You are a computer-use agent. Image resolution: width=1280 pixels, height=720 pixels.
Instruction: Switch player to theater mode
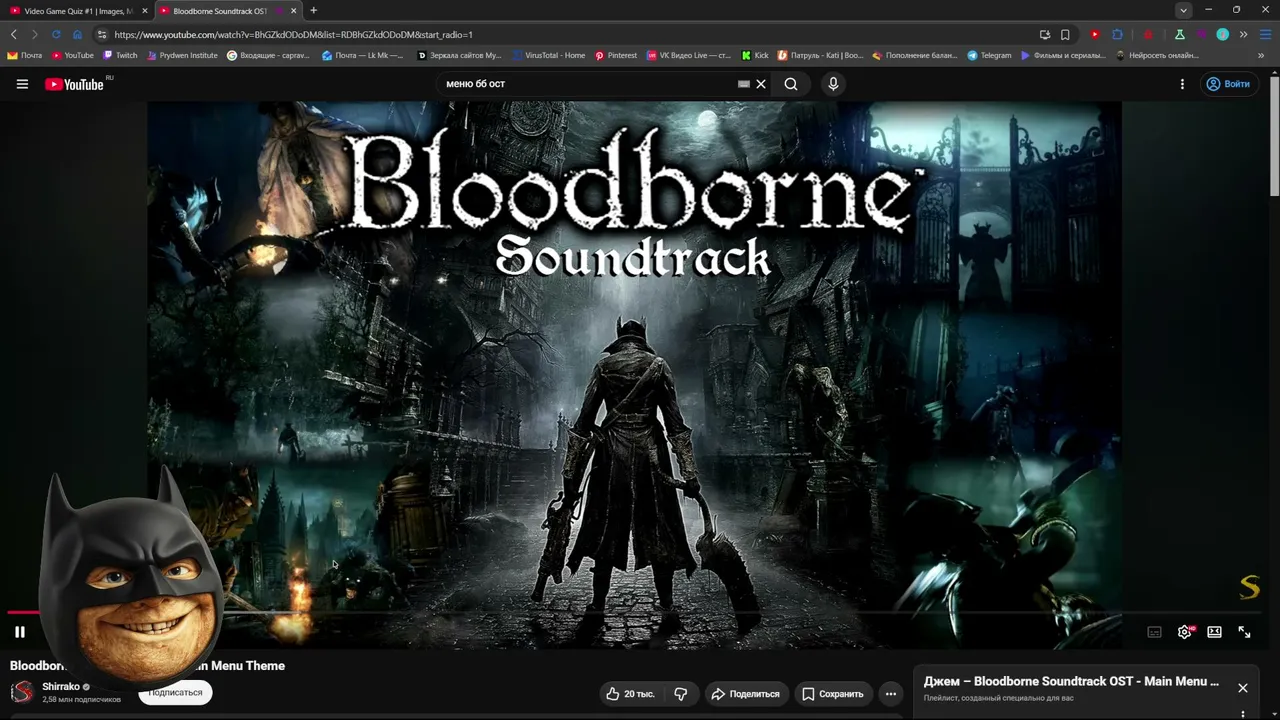click(x=1214, y=632)
